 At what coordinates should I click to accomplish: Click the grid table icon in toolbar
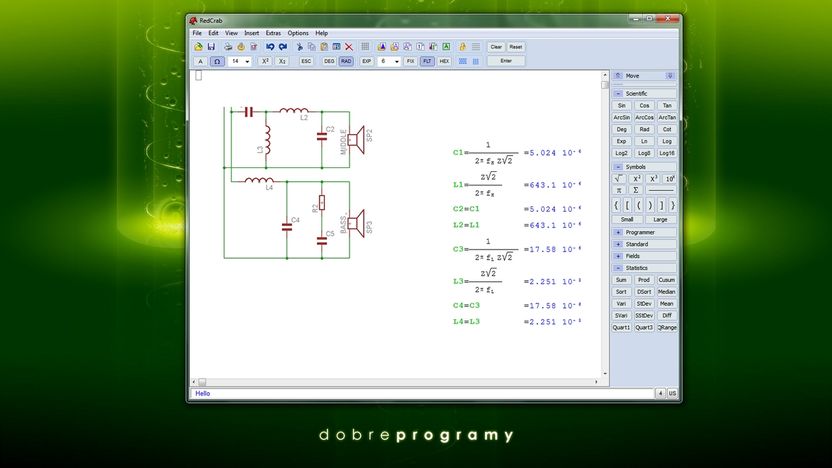click(x=365, y=47)
